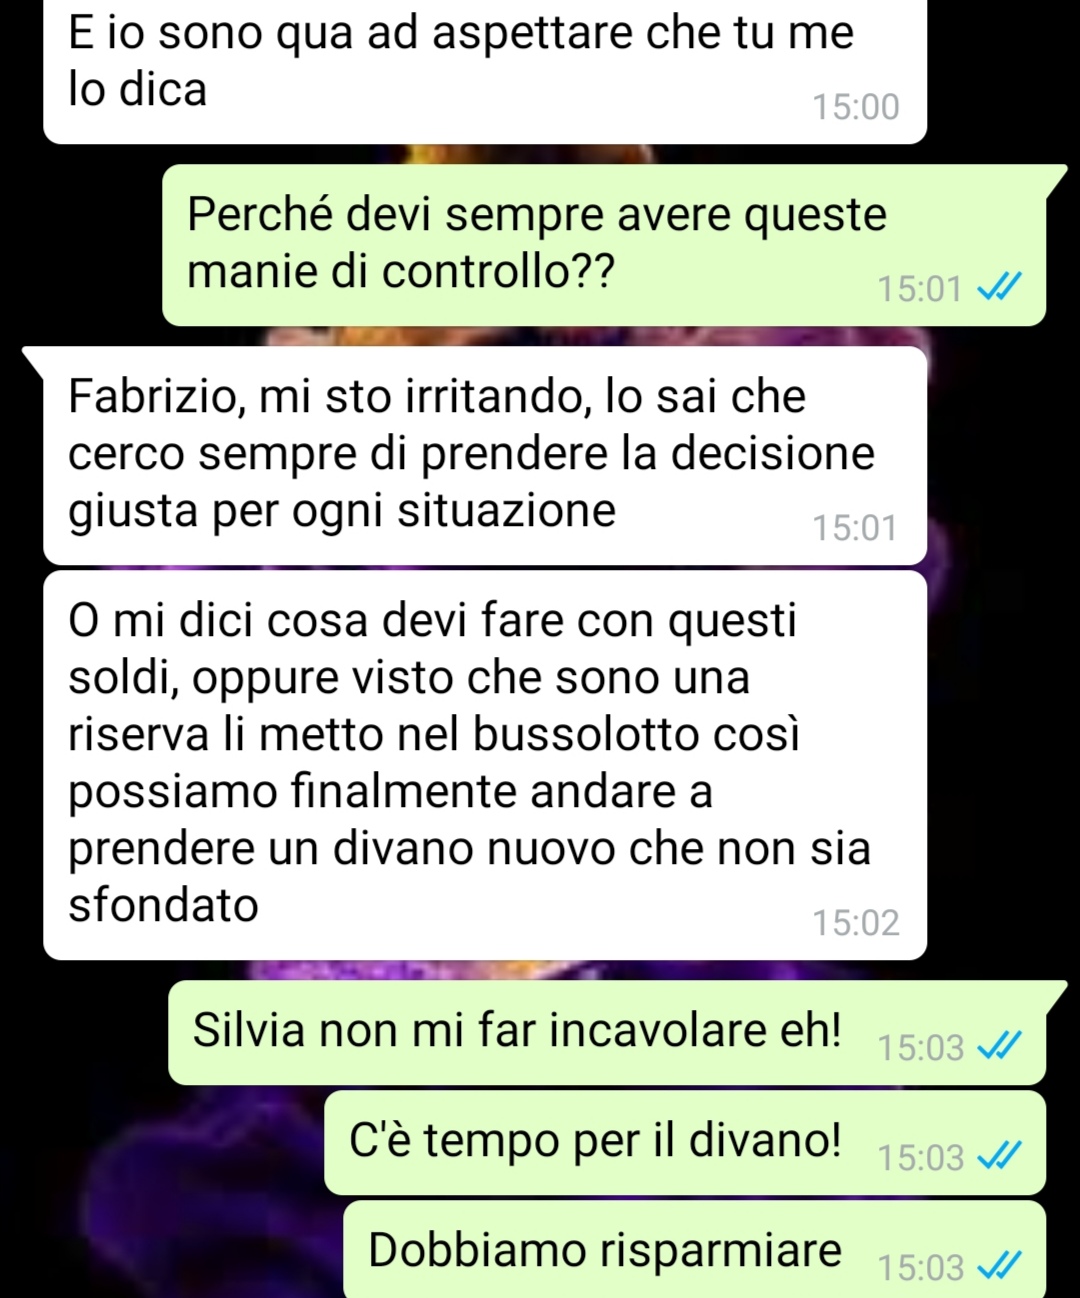Tap the 'Silvia non mi far incavolare eh!' bubble
Image resolution: width=1080 pixels, height=1298 pixels.
pos(607,1033)
